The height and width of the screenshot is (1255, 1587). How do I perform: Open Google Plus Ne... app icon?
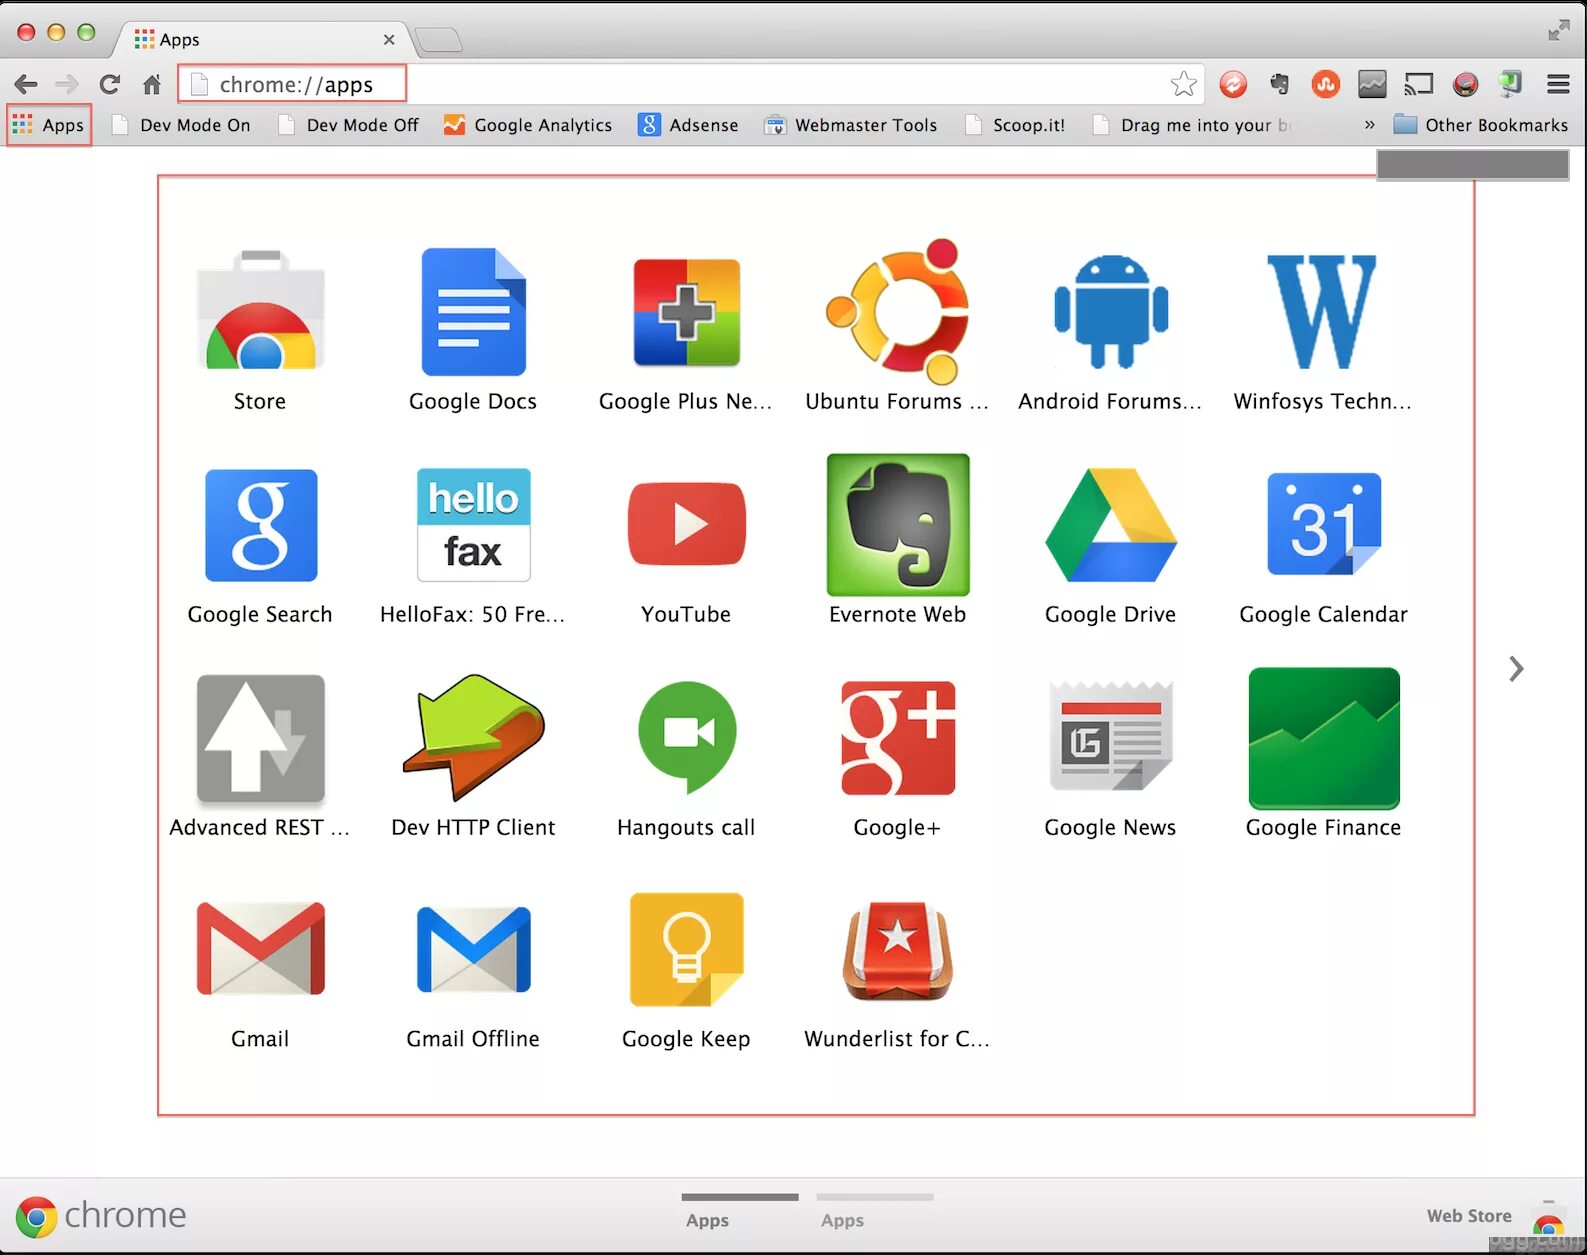[686, 311]
